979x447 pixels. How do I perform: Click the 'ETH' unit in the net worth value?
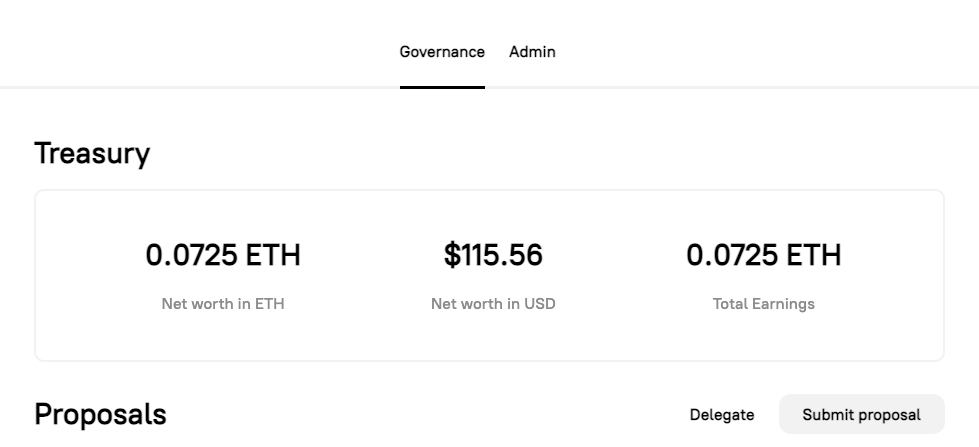[274, 256]
